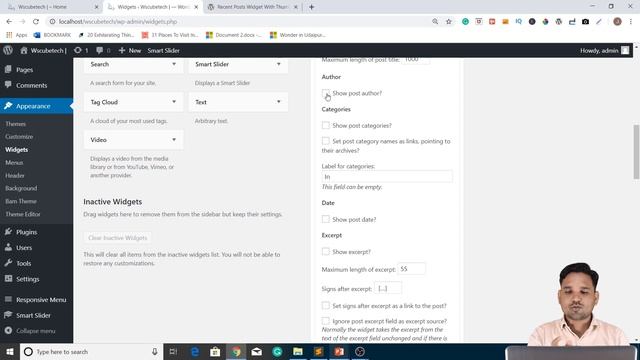Click the Label for categories field

pyautogui.click(x=387, y=177)
